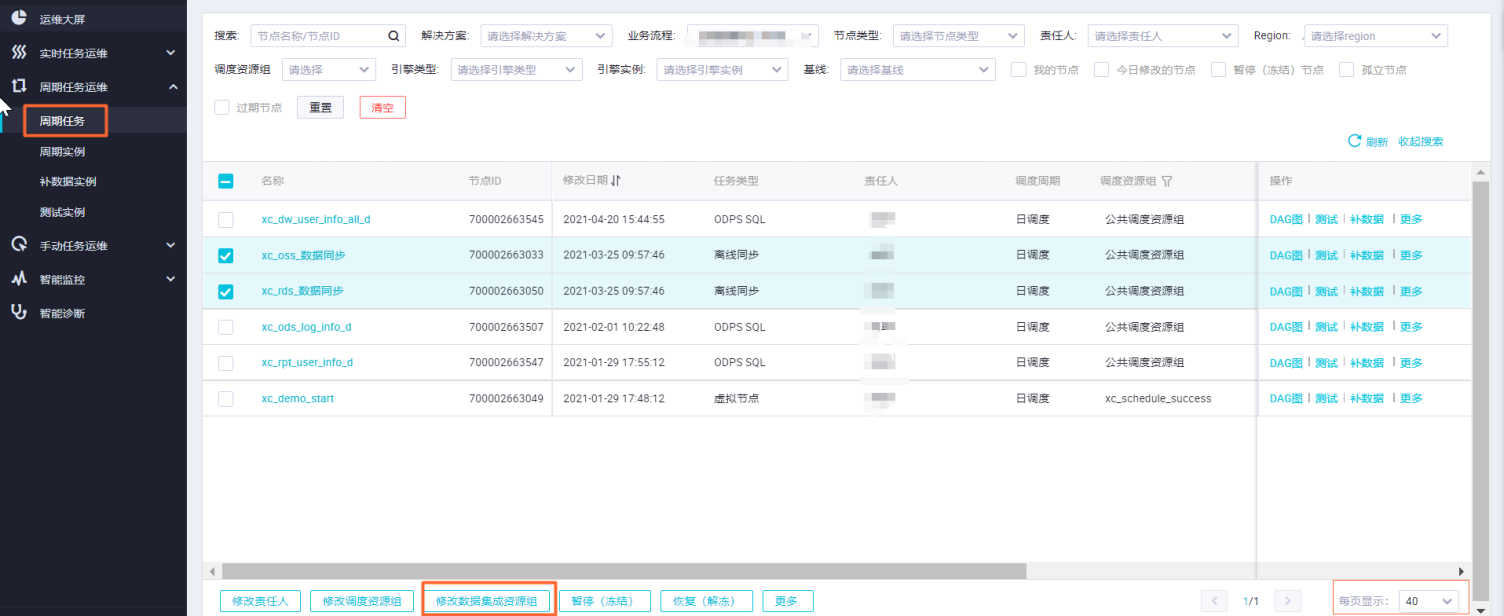The image size is (1504, 616).
Task: Click the search magnifier icon
Action: 394,35
